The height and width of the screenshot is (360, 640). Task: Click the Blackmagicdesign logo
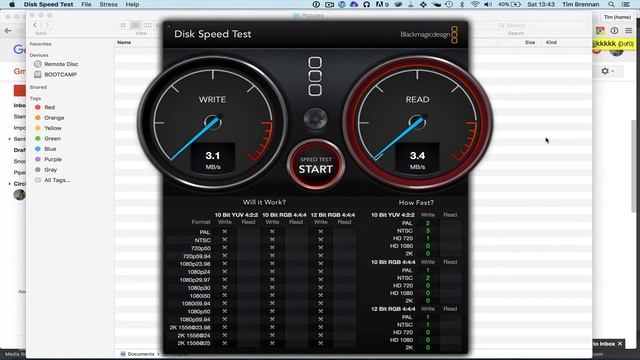[x=429, y=34]
